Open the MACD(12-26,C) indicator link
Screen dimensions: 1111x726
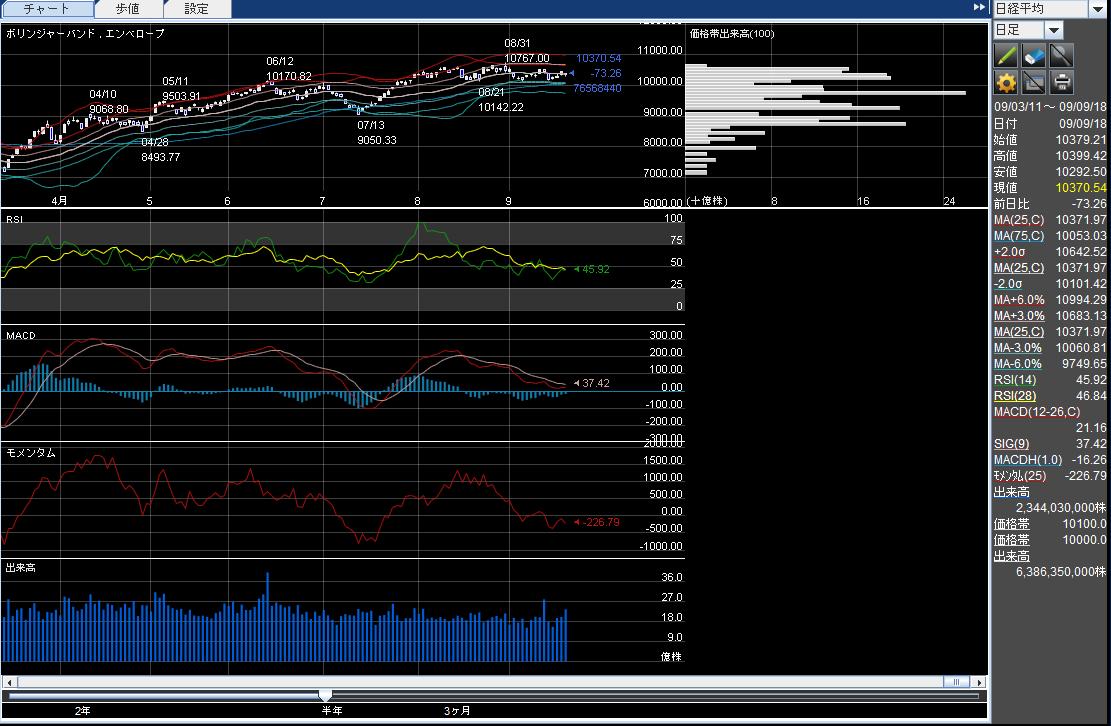[1034, 412]
